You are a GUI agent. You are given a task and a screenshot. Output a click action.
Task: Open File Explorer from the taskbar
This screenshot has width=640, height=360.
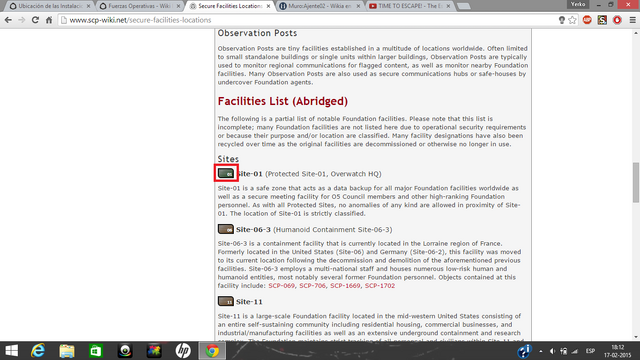tap(67, 351)
